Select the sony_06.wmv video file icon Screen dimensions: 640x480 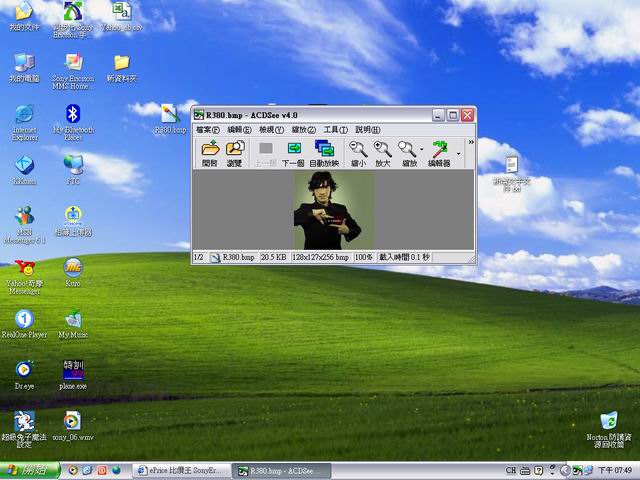73,426
